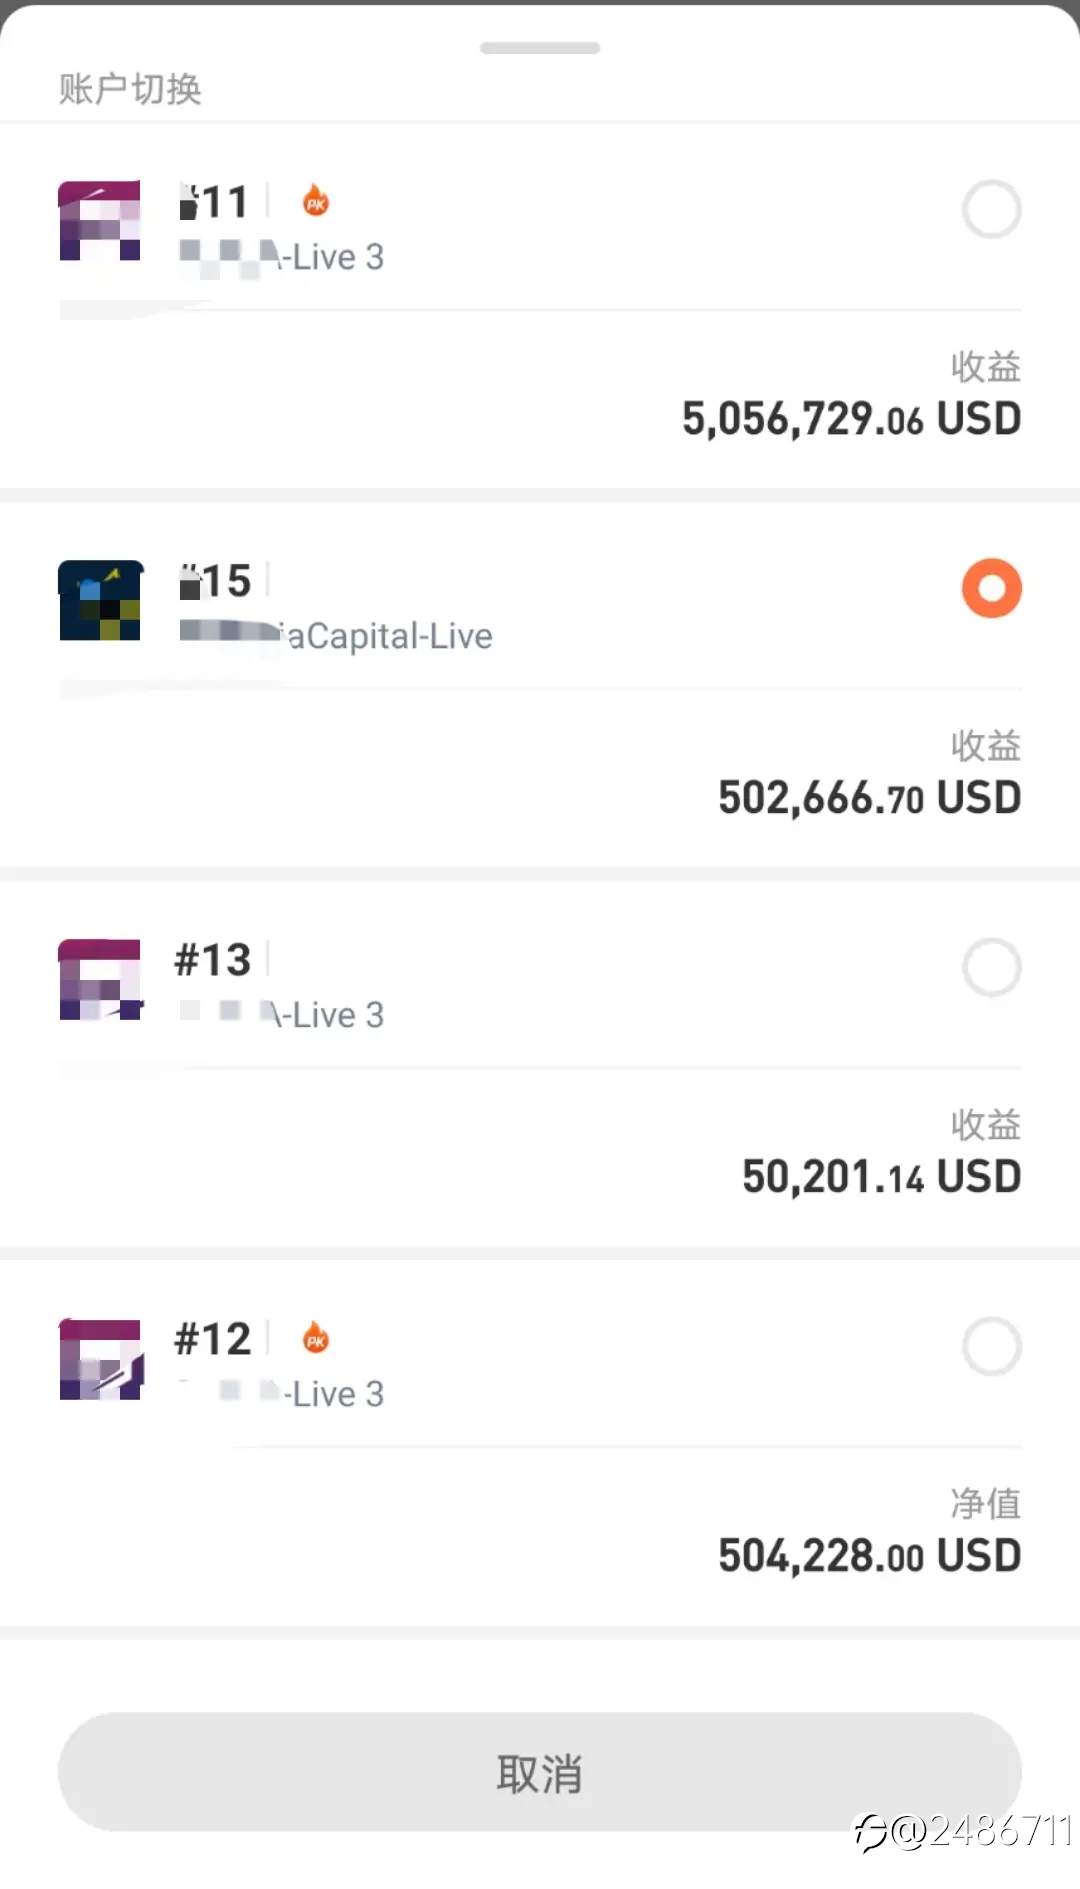Tap the drag handle atop the sheet
1080x1889 pixels.
[x=540, y=48]
